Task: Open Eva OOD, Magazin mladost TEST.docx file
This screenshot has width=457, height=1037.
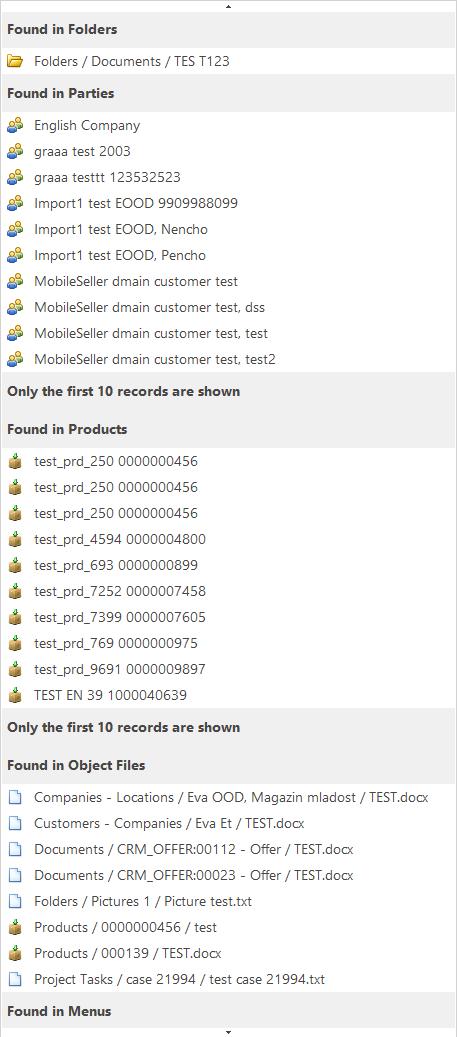Action: tap(228, 798)
